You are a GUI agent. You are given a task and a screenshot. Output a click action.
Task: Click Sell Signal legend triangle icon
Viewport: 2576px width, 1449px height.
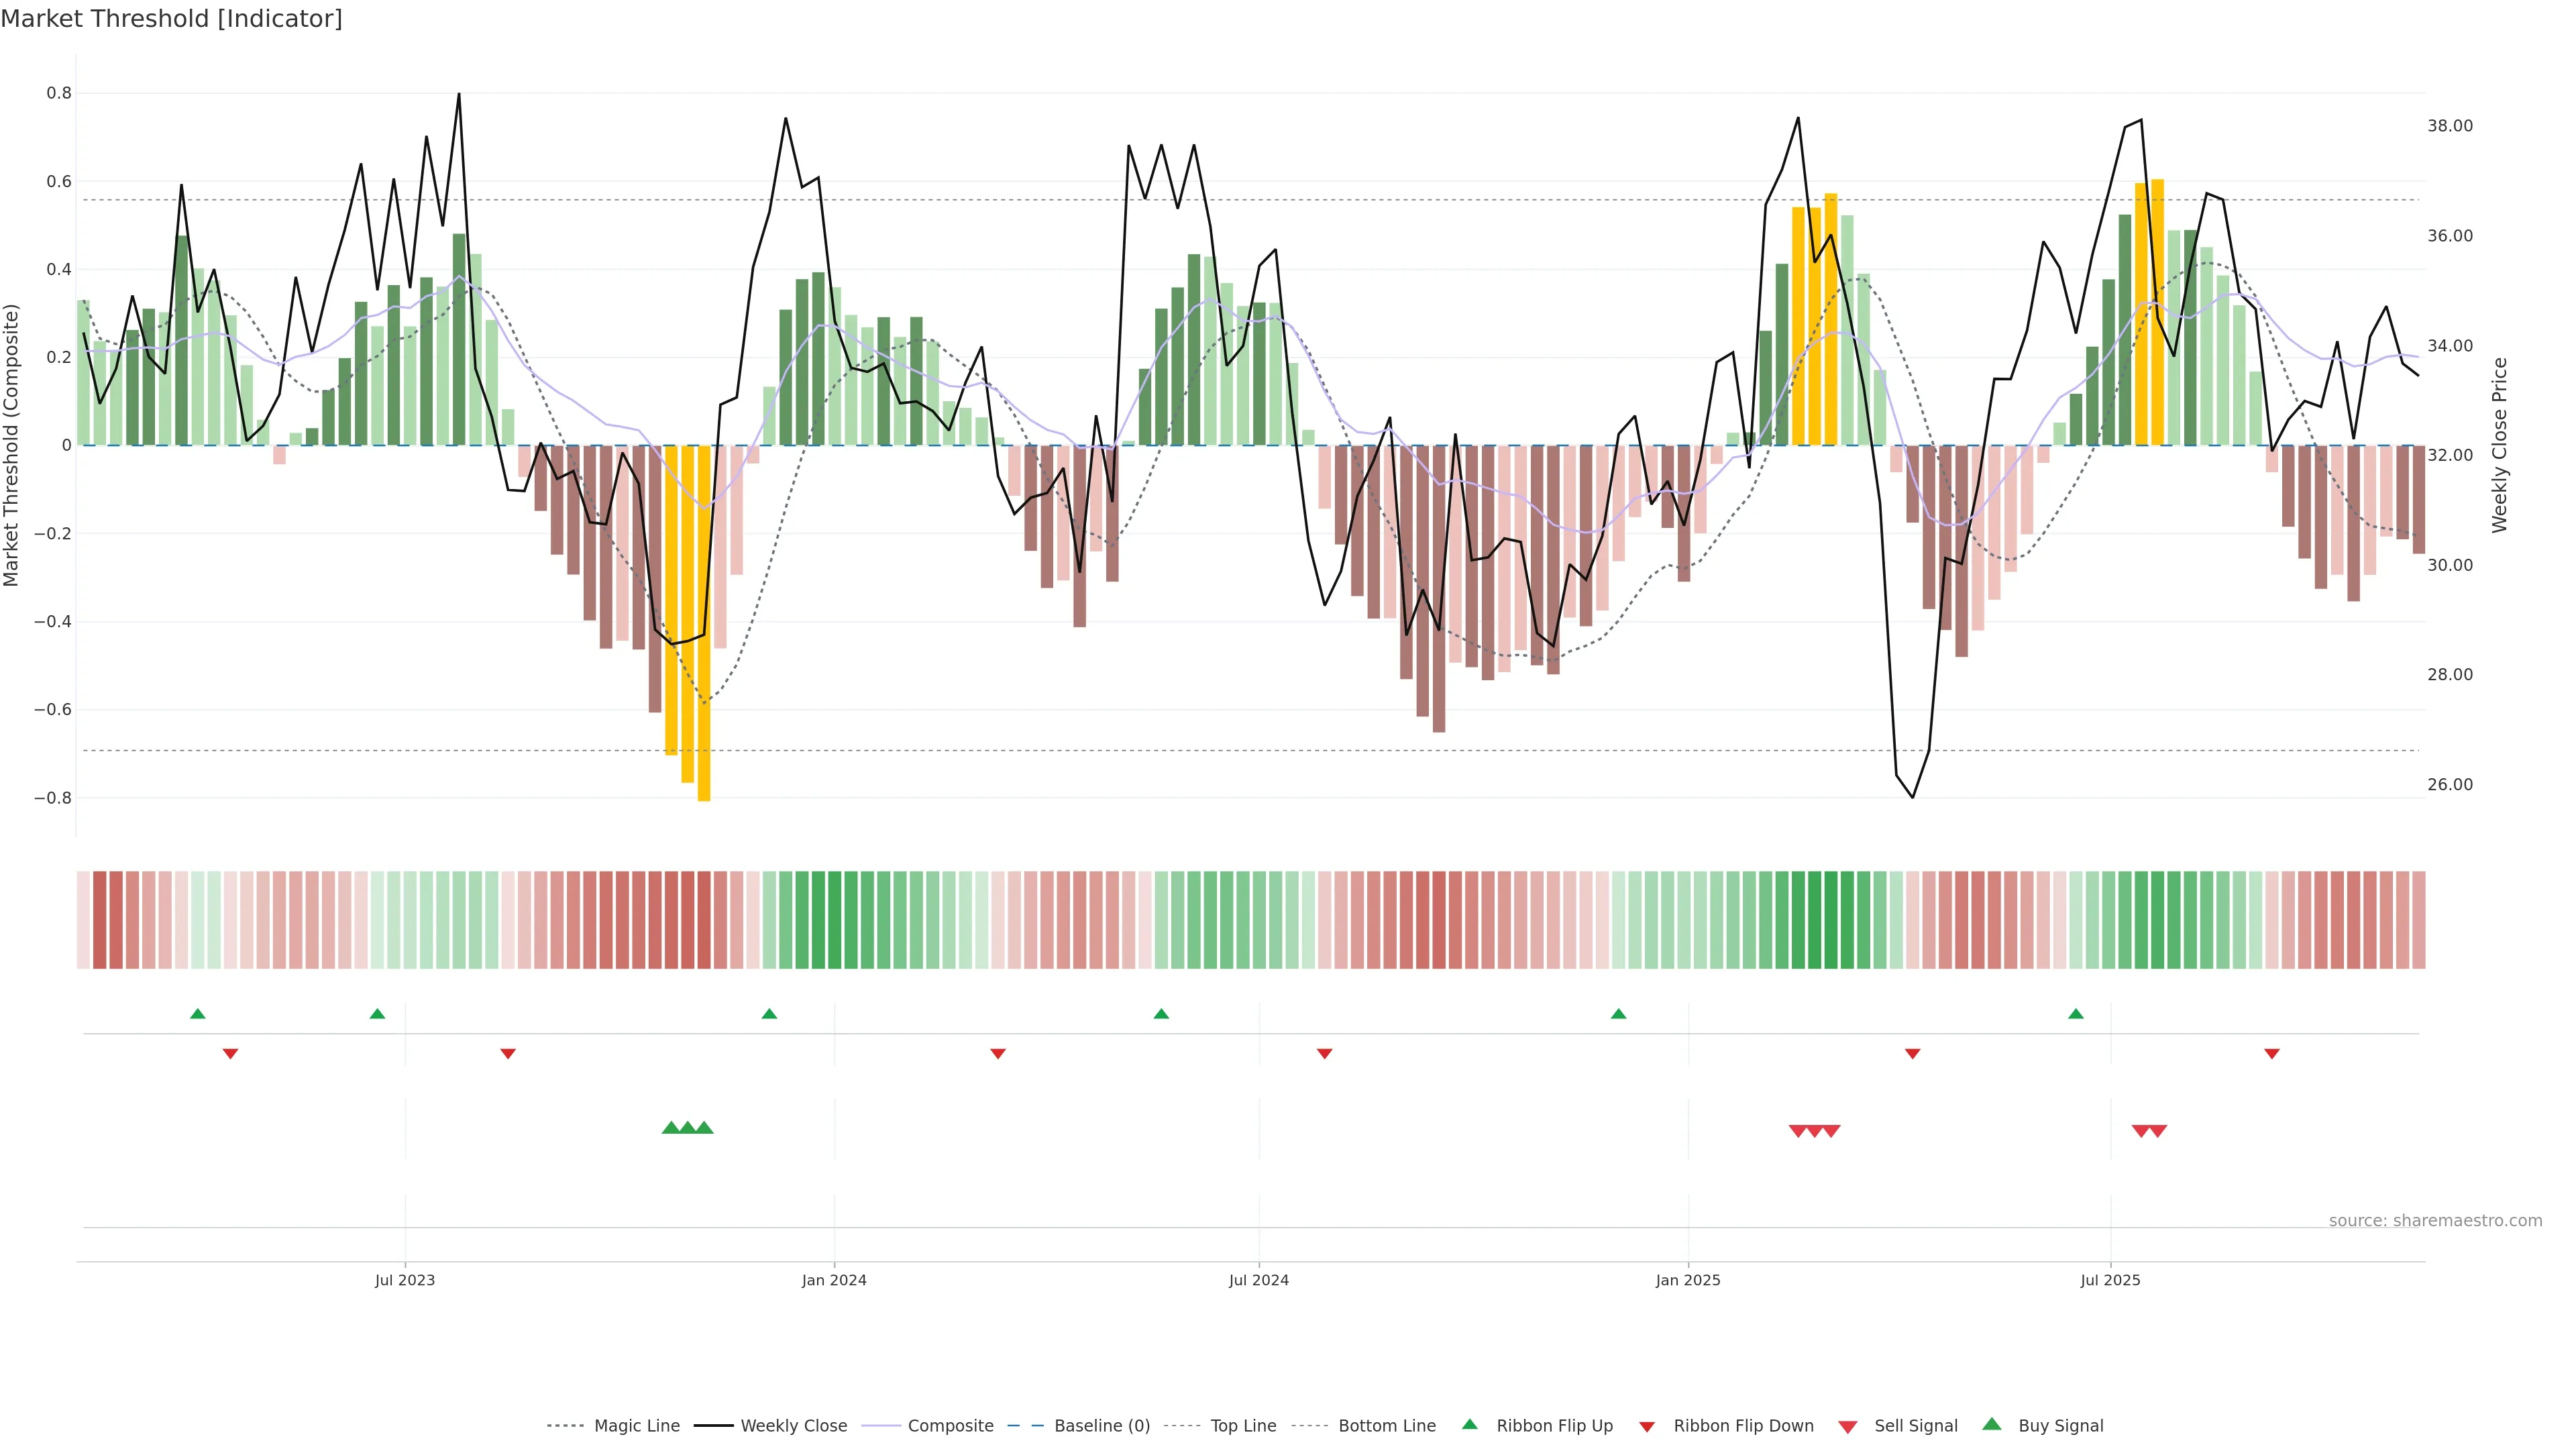[1848, 1427]
